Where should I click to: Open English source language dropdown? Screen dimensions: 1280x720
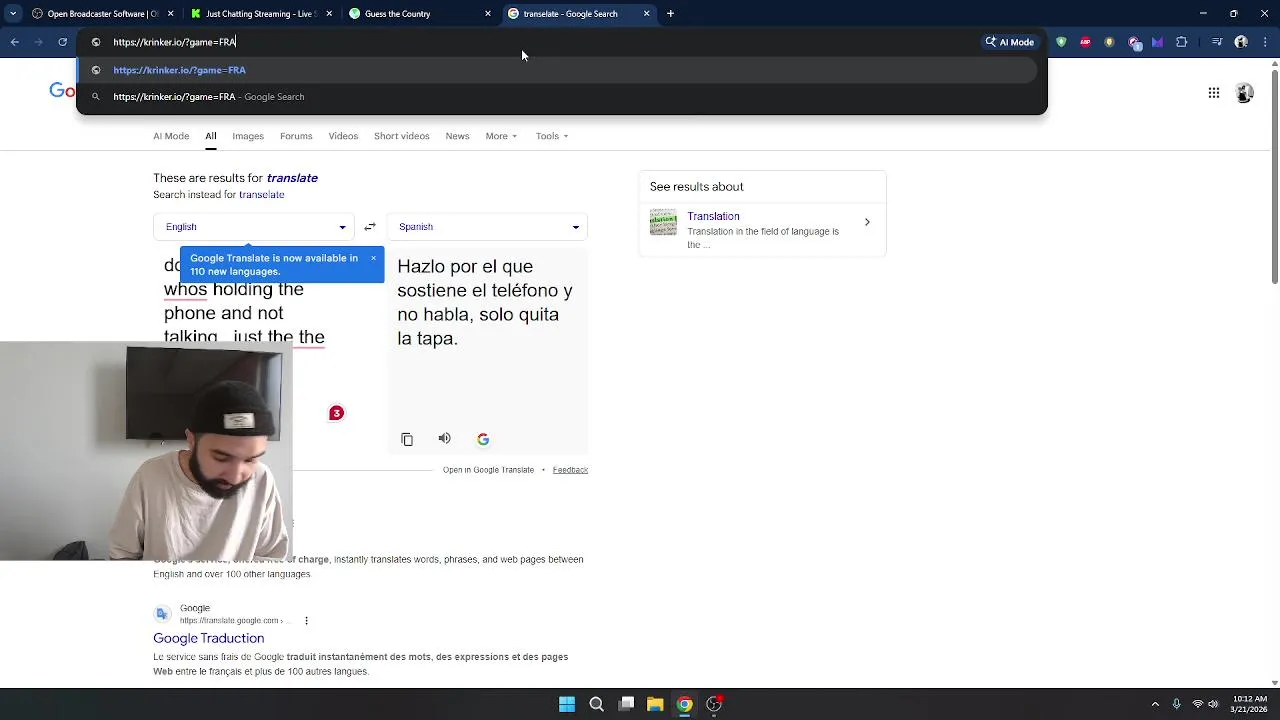(x=254, y=227)
